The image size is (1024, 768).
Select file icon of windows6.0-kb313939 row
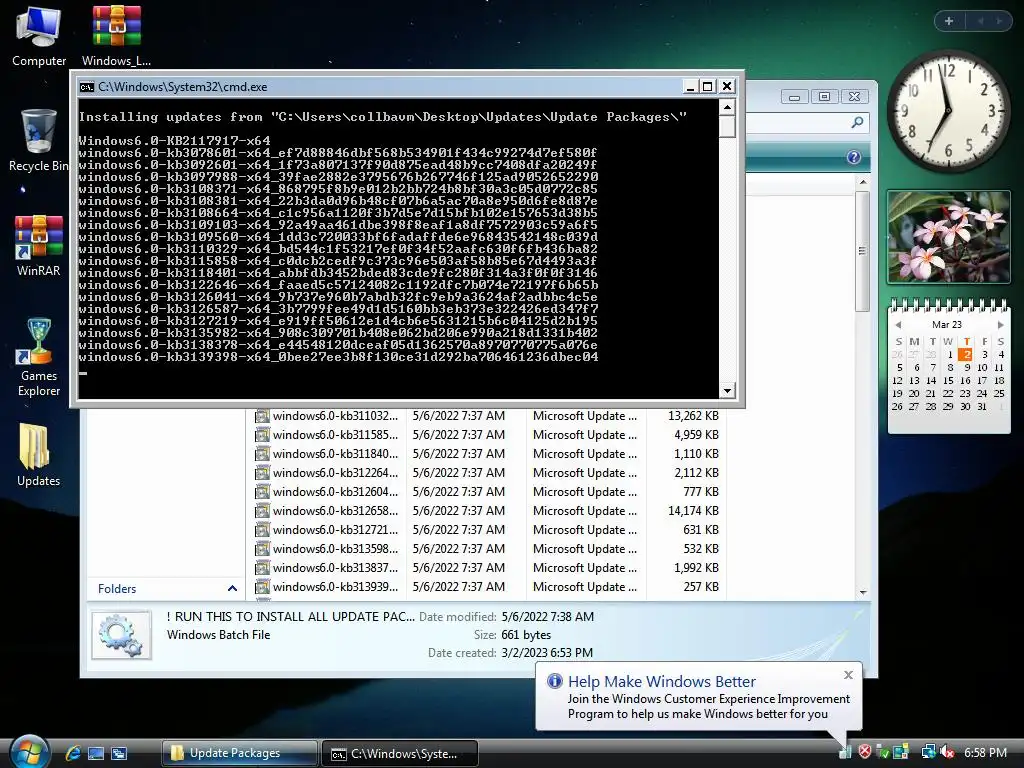pyautogui.click(x=263, y=587)
